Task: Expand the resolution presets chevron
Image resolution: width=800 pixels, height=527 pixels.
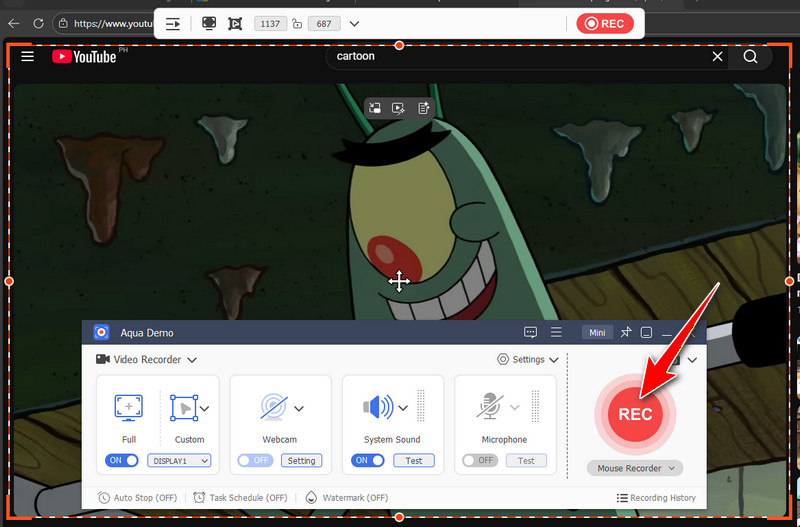Action: 354,23
